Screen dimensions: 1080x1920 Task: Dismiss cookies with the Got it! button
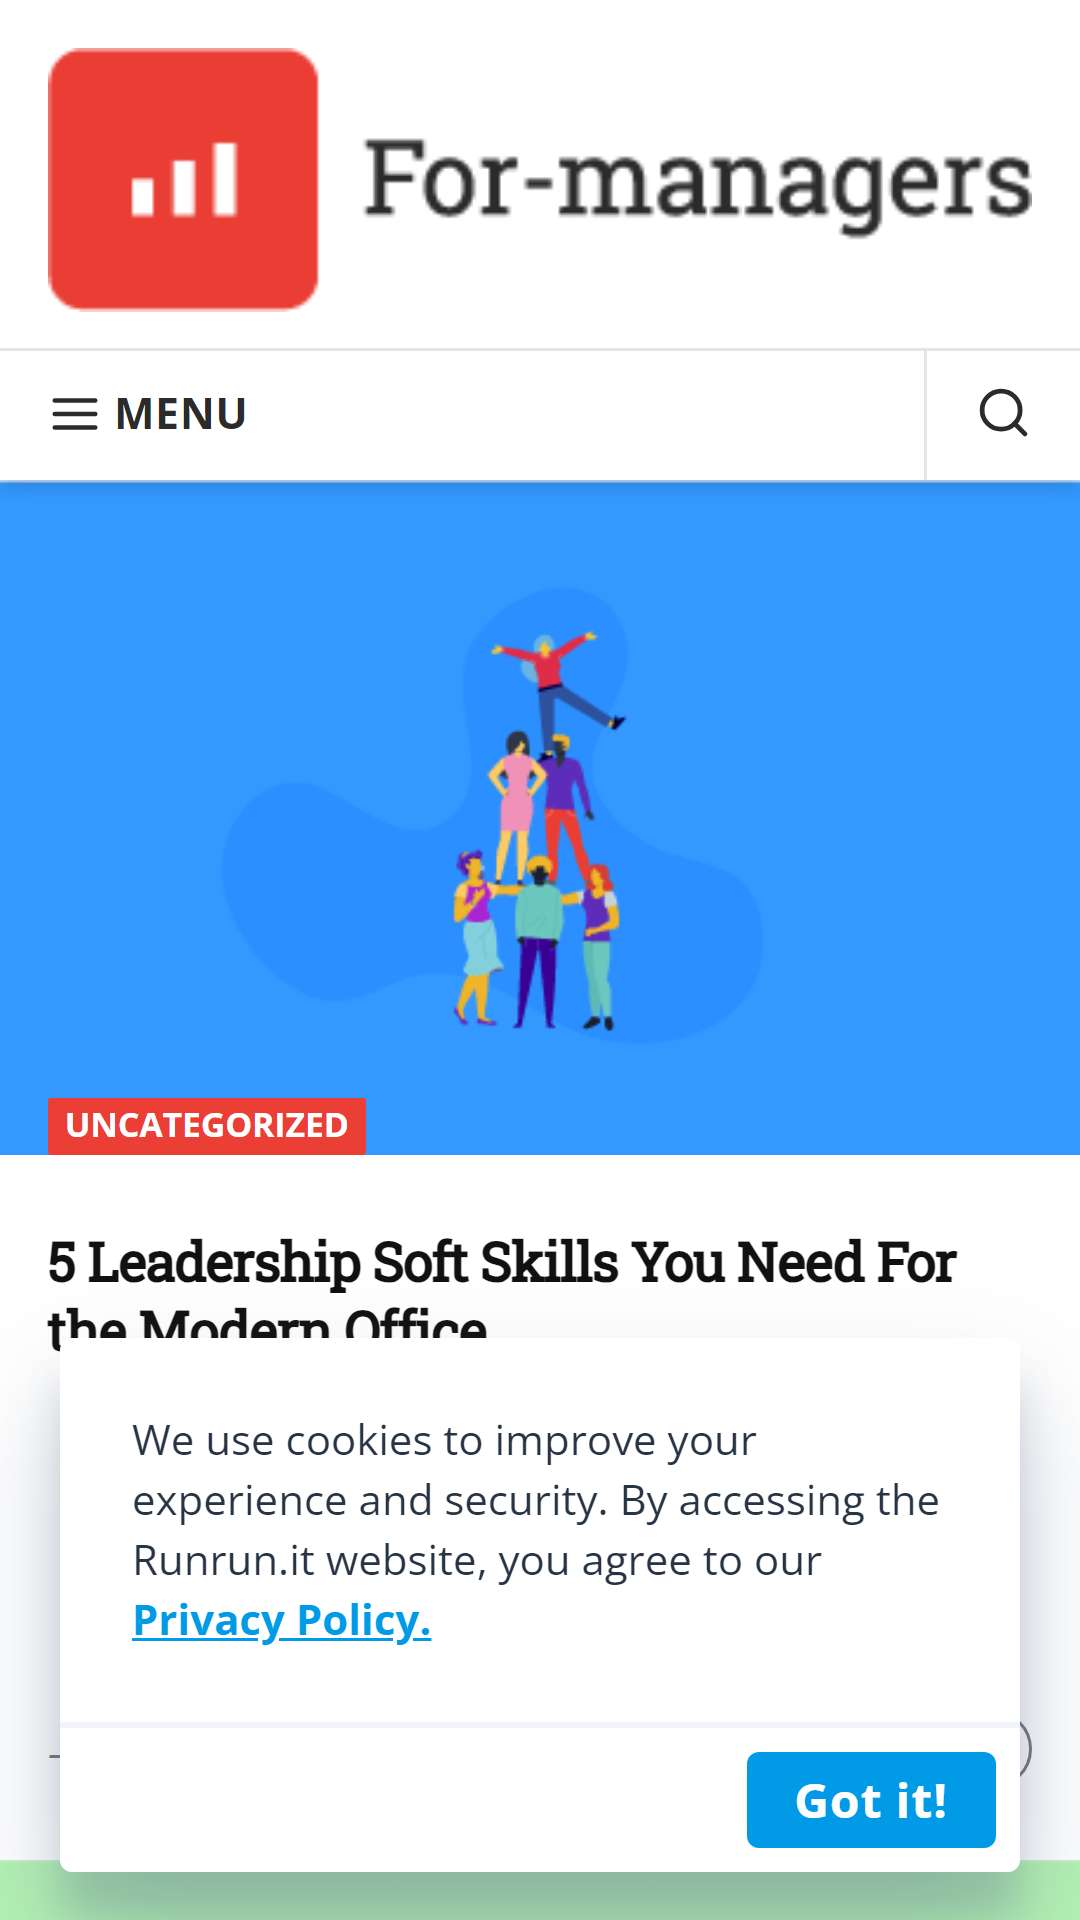pos(871,1800)
